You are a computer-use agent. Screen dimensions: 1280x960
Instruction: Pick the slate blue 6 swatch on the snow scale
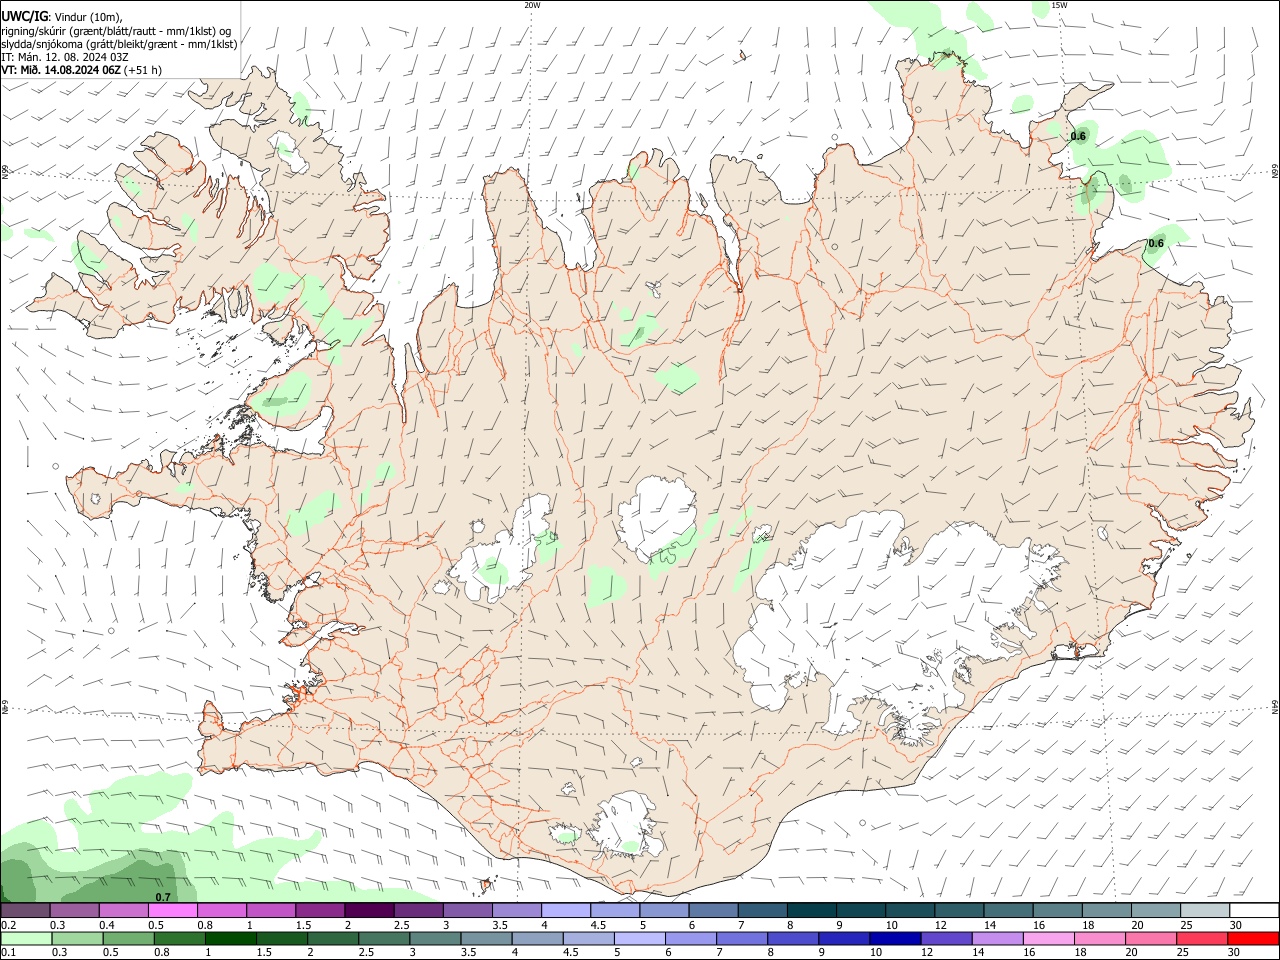[714, 910]
